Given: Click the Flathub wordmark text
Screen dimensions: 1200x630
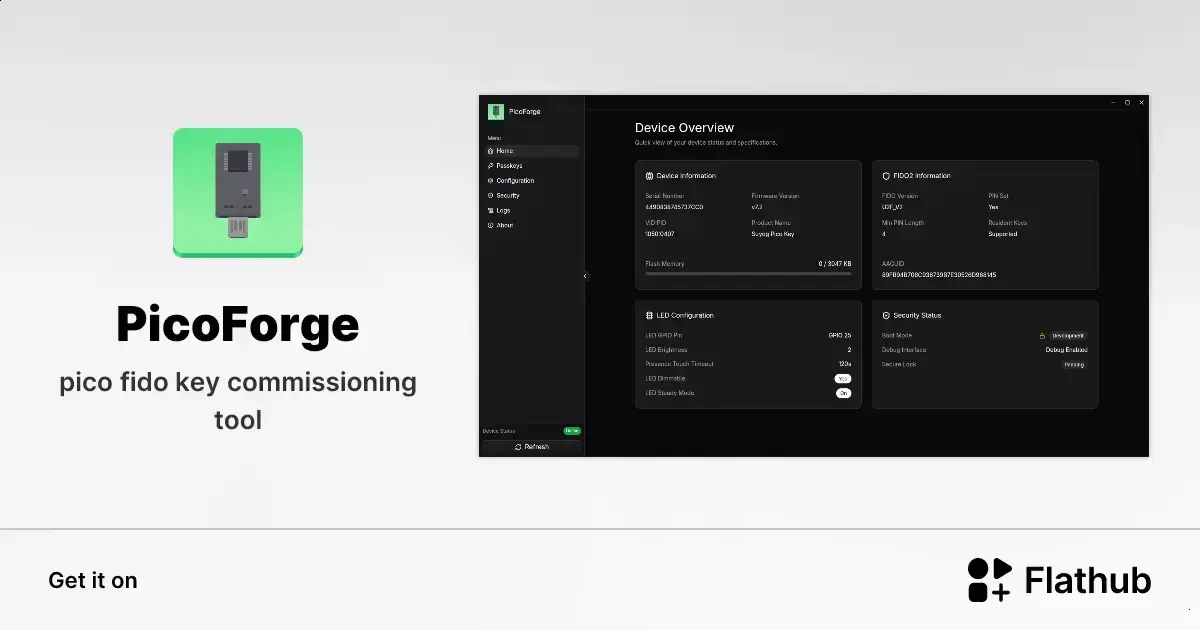Looking at the screenshot, I should [1088, 580].
